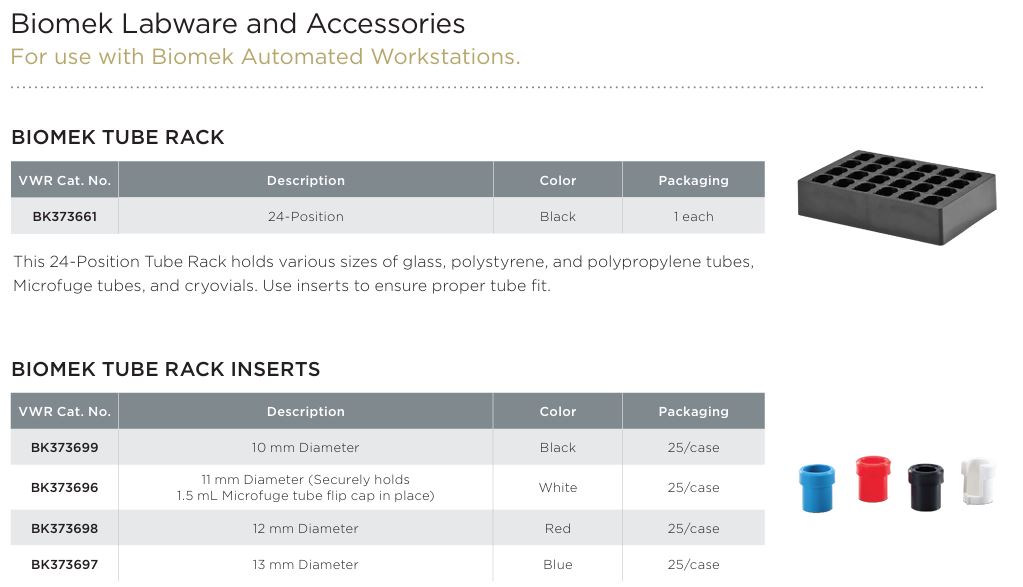Click the red tube rack insert image
This screenshot has height=587, width=1023.
tap(872, 479)
